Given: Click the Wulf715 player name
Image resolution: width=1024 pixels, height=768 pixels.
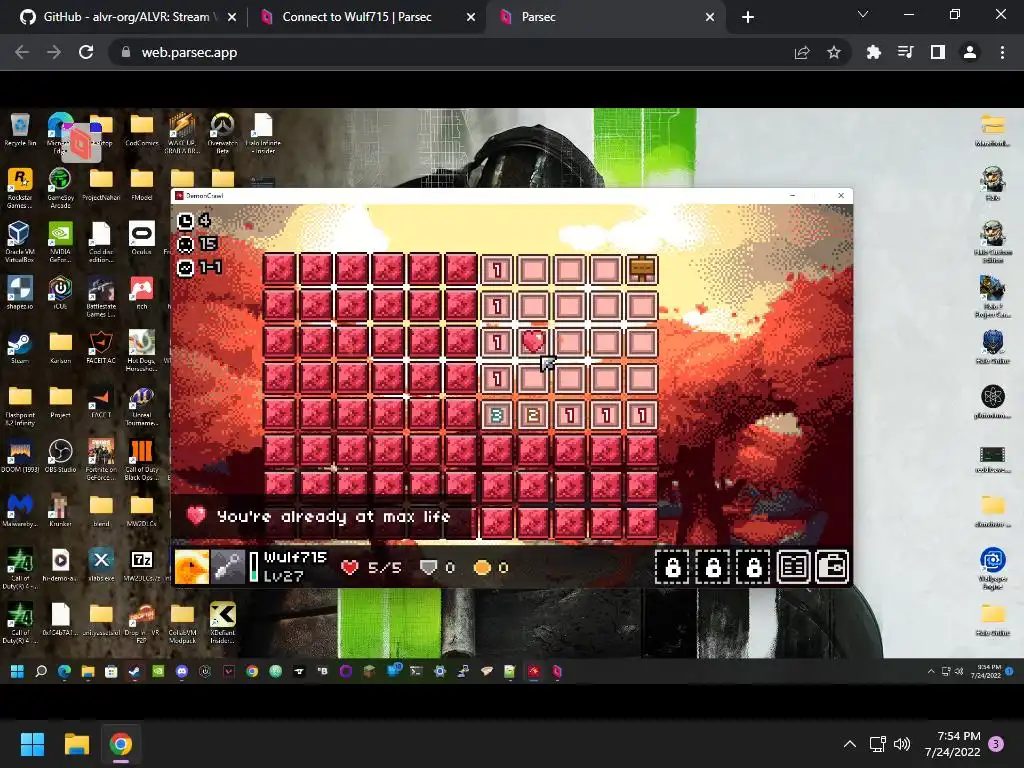Looking at the screenshot, I should [295, 557].
